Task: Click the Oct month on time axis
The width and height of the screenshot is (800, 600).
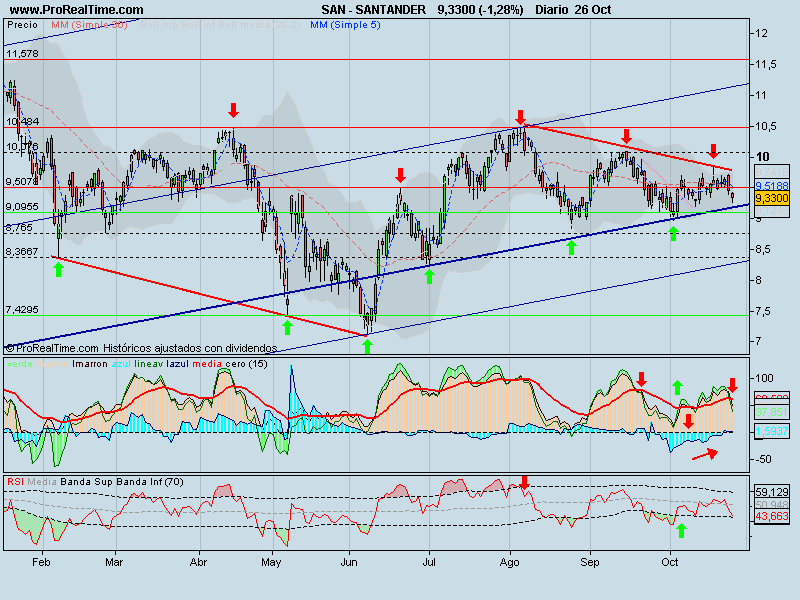Action: click(670, 562)
